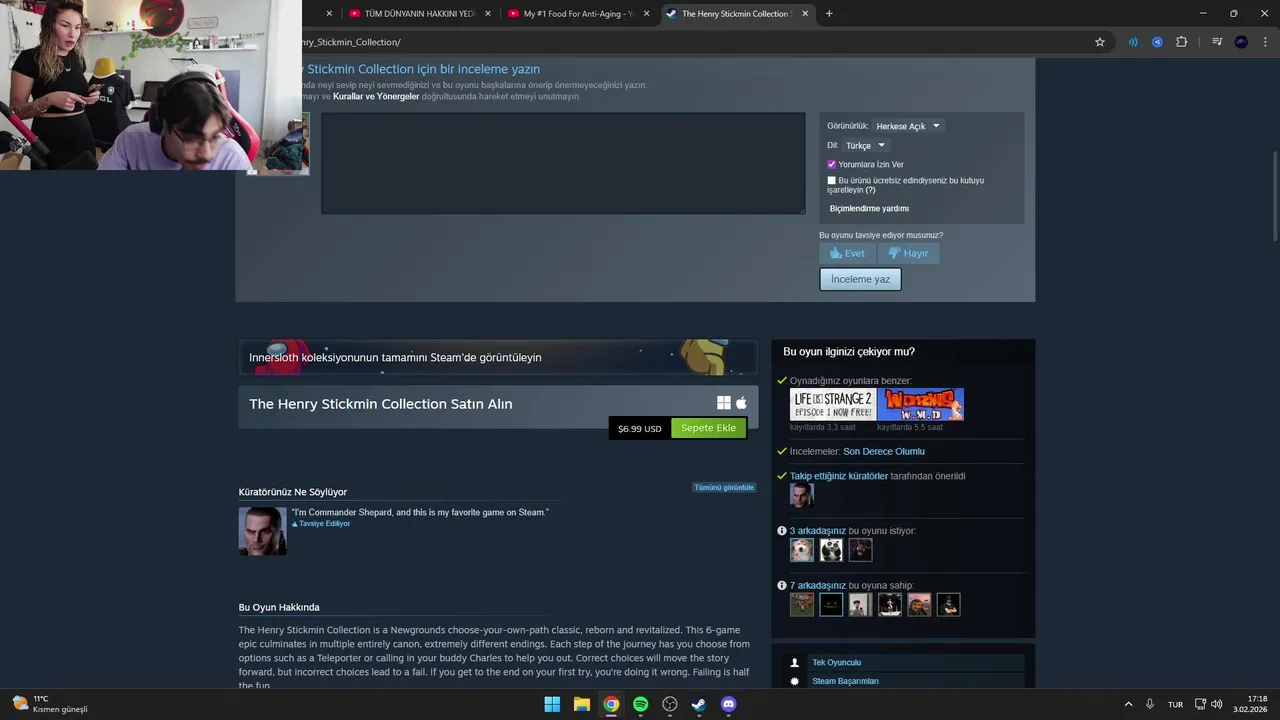Click the $6.99 USD price label
Screen dimensions: 1280x720
pos(640,429)
